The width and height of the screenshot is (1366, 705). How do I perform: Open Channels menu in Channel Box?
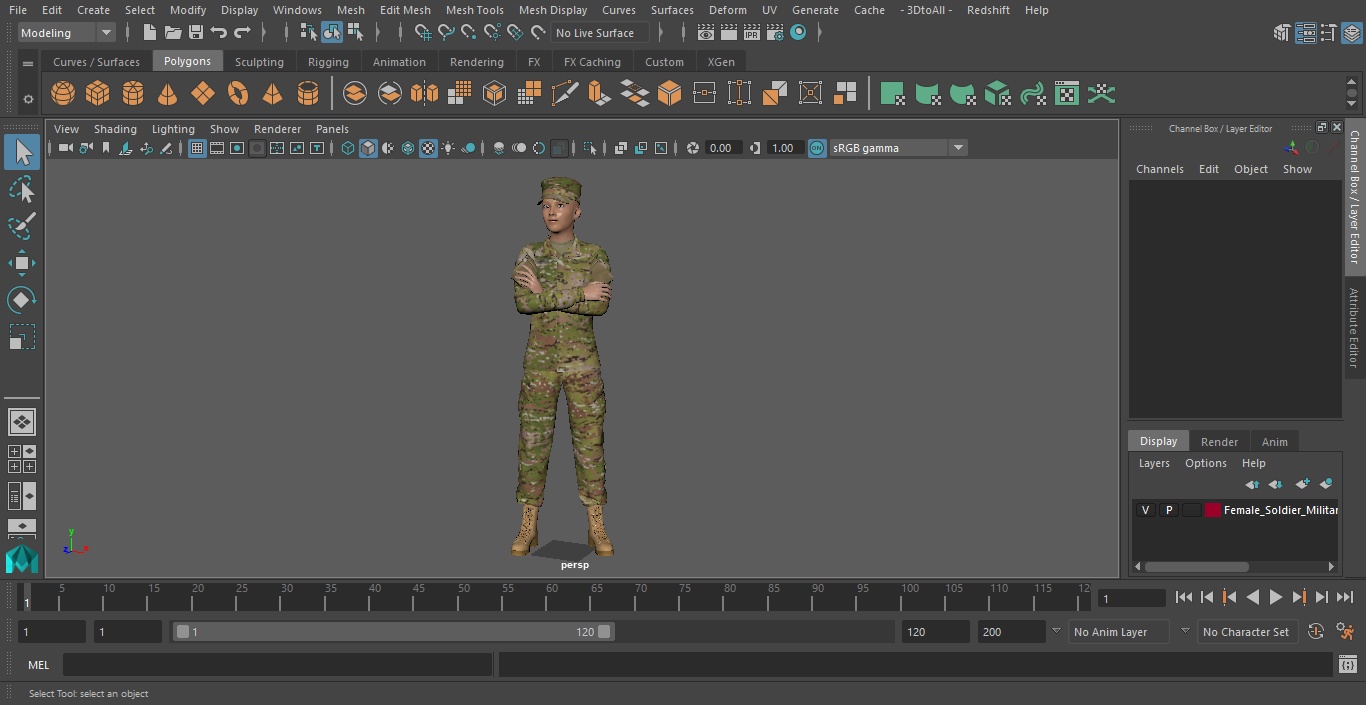tap(1159, 169)
